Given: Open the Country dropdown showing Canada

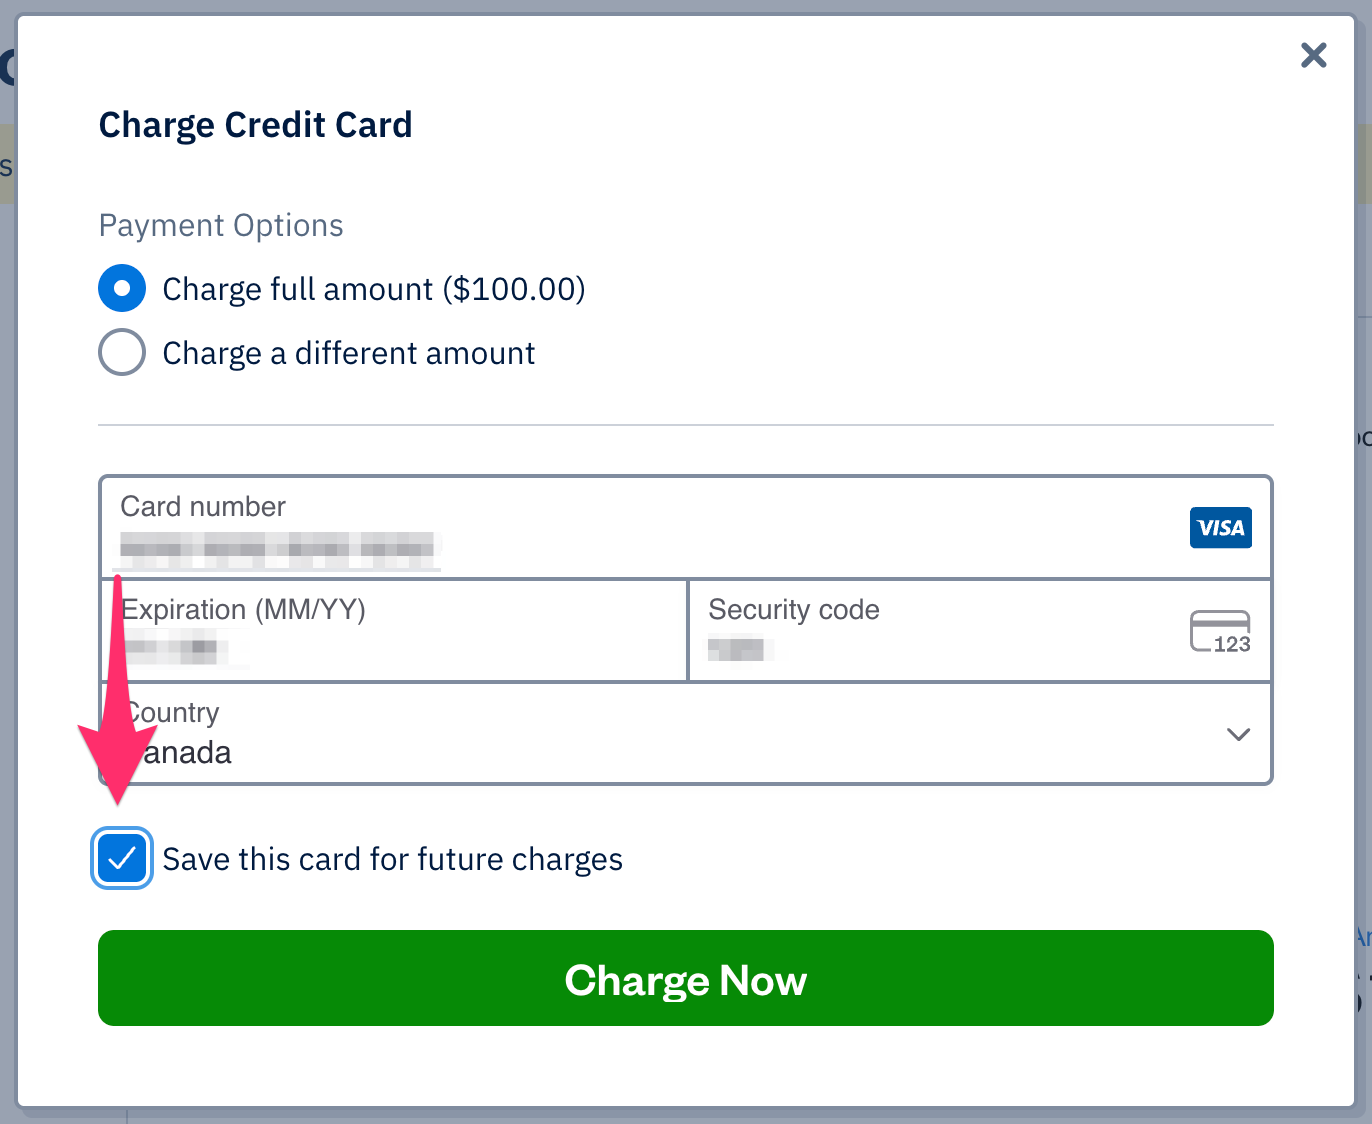Looking at the screenshot, I should [686, 733].
